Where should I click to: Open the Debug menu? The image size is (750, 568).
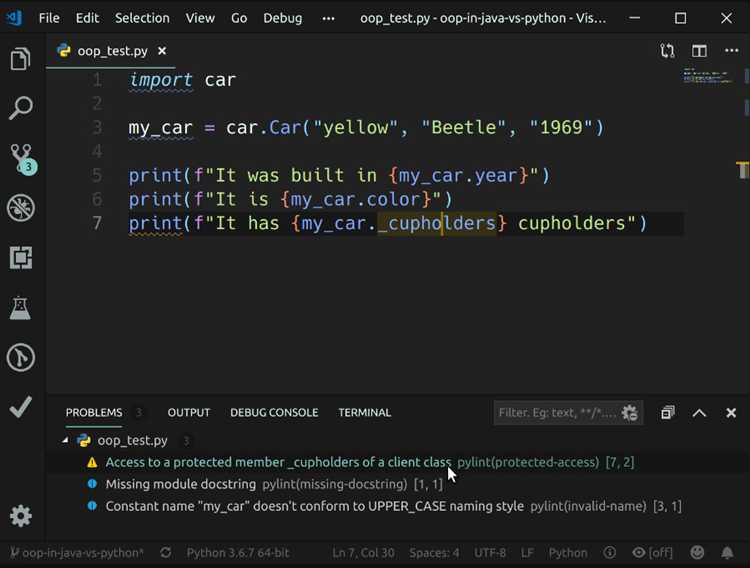[283, 18]
